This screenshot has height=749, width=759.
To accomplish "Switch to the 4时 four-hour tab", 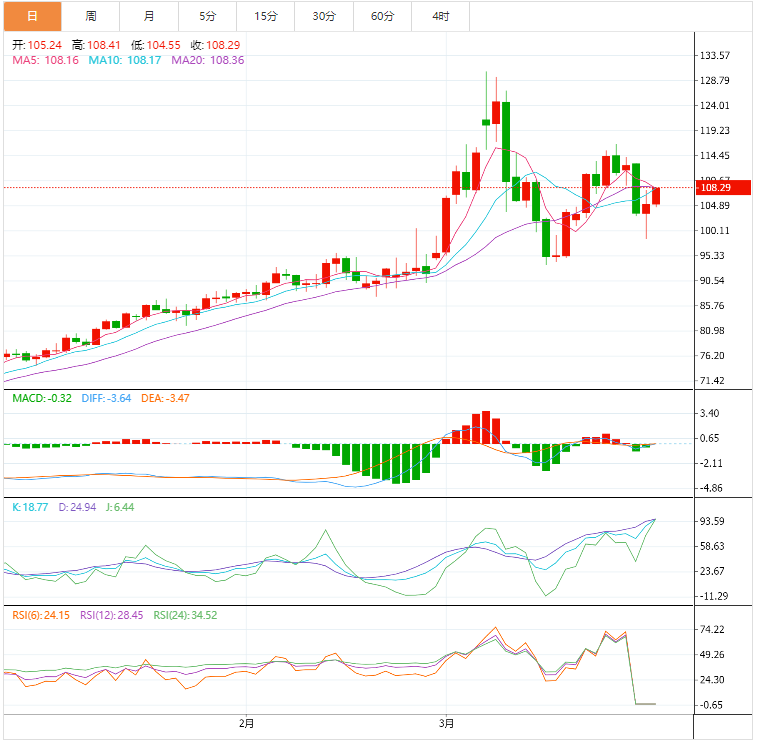I will 441,16.
